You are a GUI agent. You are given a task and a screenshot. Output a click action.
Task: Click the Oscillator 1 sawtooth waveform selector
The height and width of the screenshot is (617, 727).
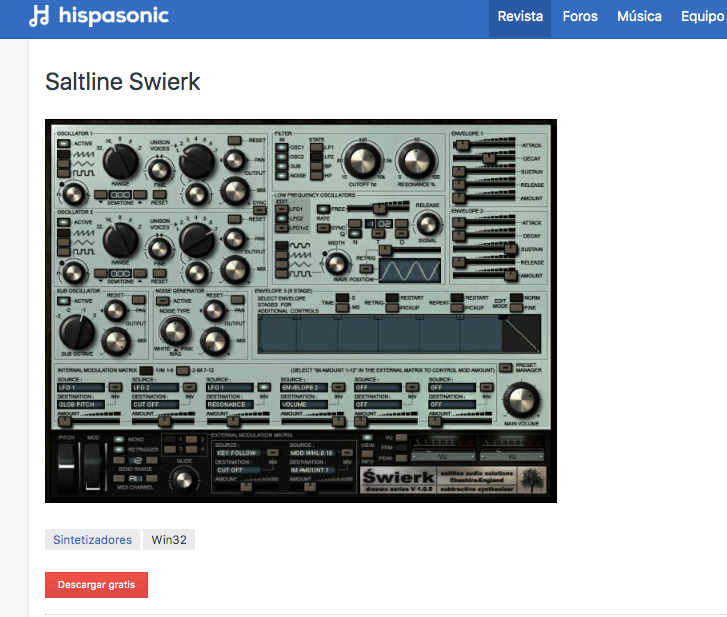64,154
